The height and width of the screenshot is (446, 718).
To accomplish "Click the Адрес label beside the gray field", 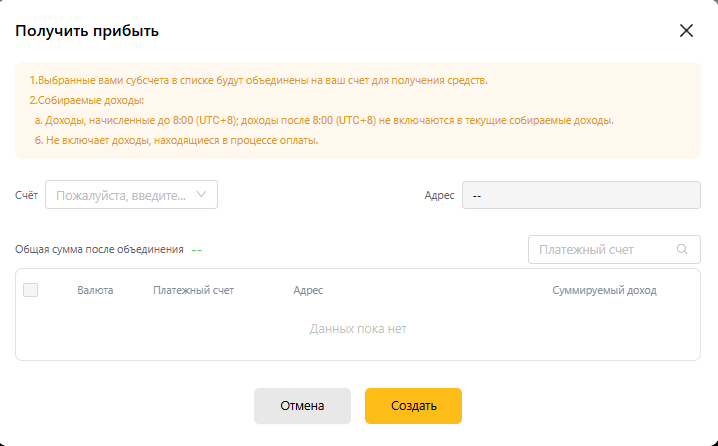I will pos(439,195).
